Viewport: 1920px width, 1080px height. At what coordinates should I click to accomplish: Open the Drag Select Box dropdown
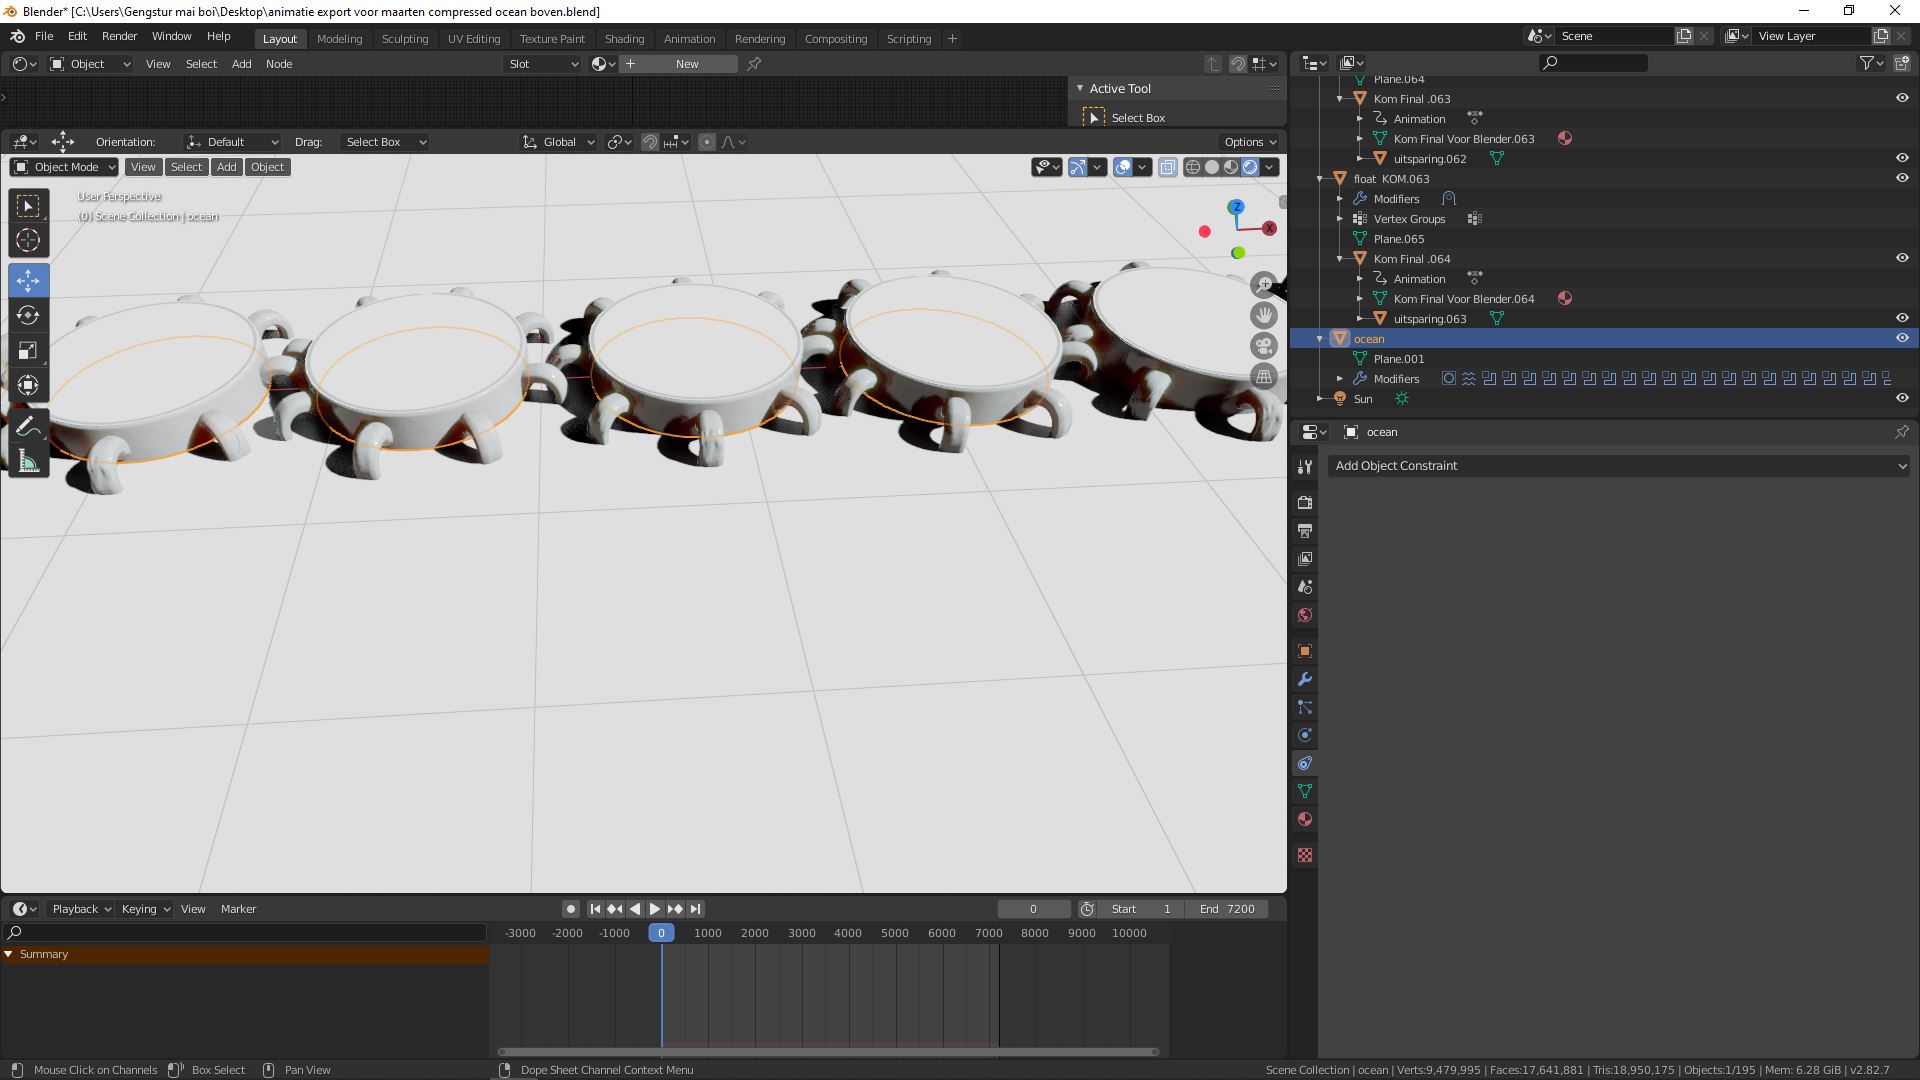[x=385, y=143]
